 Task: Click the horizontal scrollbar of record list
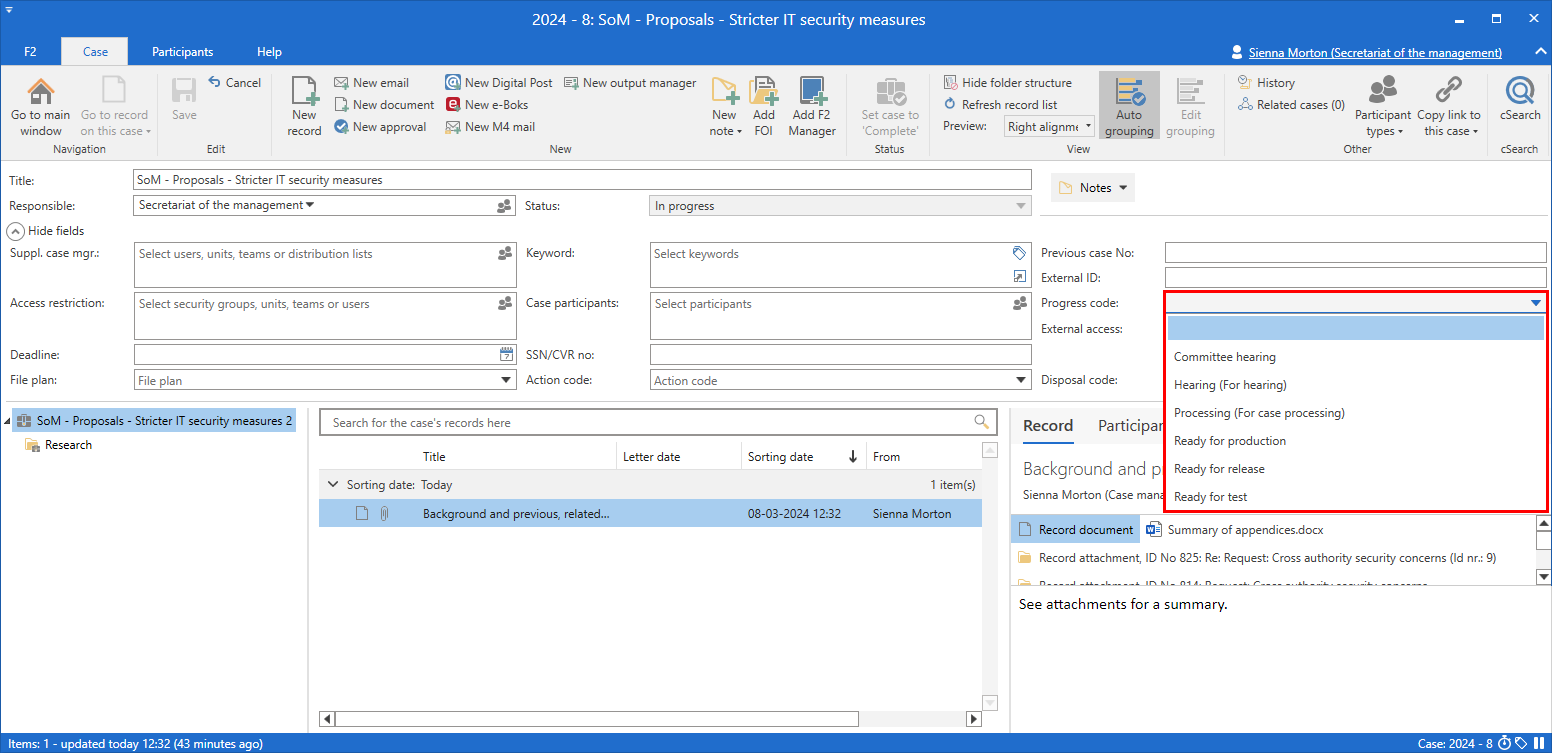[x=597, y=719]
